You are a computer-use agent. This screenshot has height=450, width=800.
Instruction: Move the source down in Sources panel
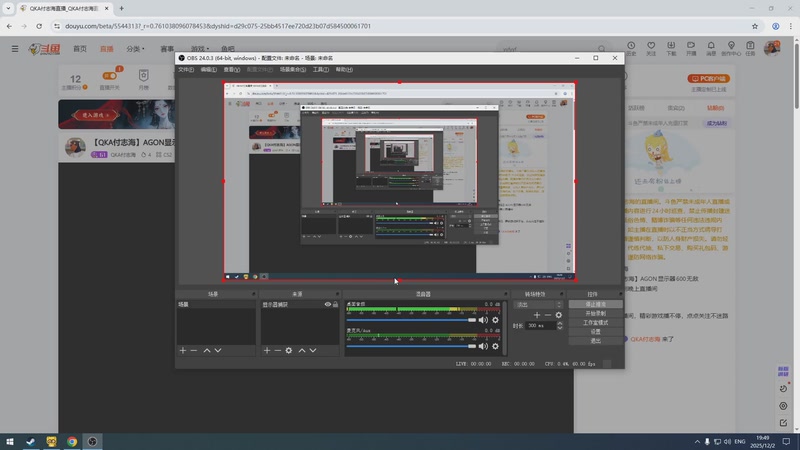coord(313,351)
